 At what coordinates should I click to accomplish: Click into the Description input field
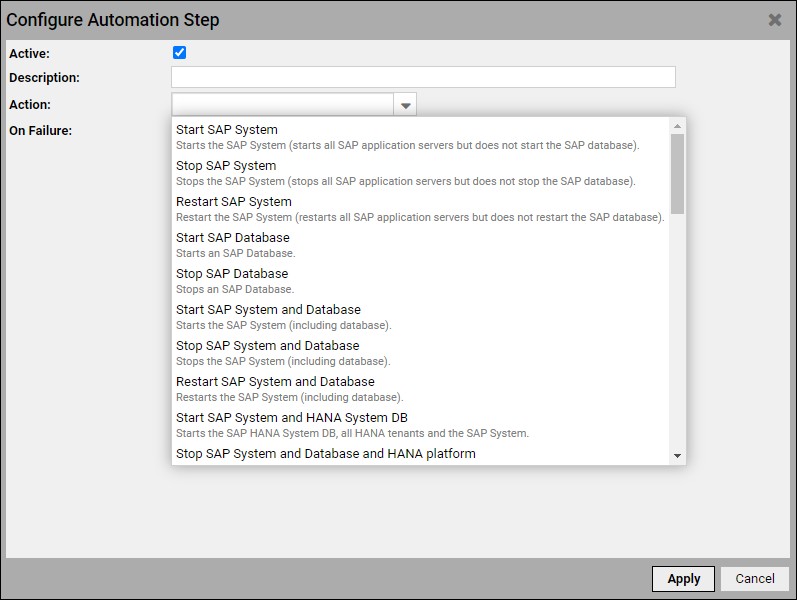pos(423,77)
